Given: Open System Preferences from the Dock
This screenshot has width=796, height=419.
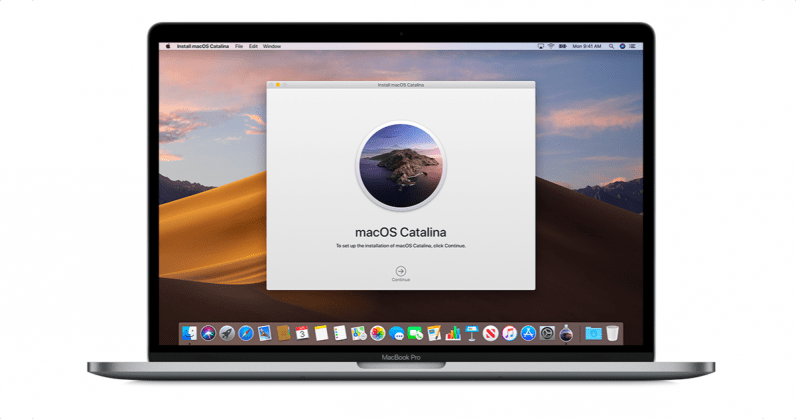Looking at the screenshot, I should pos(547,333).
